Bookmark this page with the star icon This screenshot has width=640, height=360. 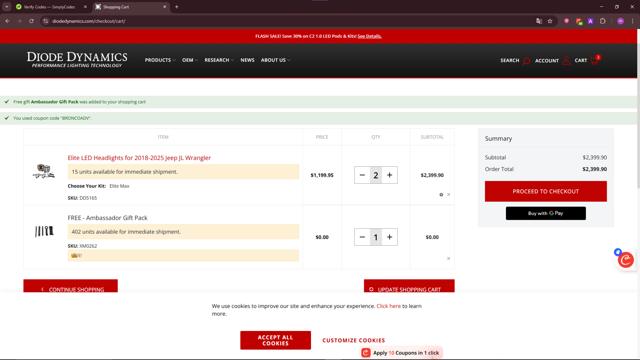(x=550, y=21)
